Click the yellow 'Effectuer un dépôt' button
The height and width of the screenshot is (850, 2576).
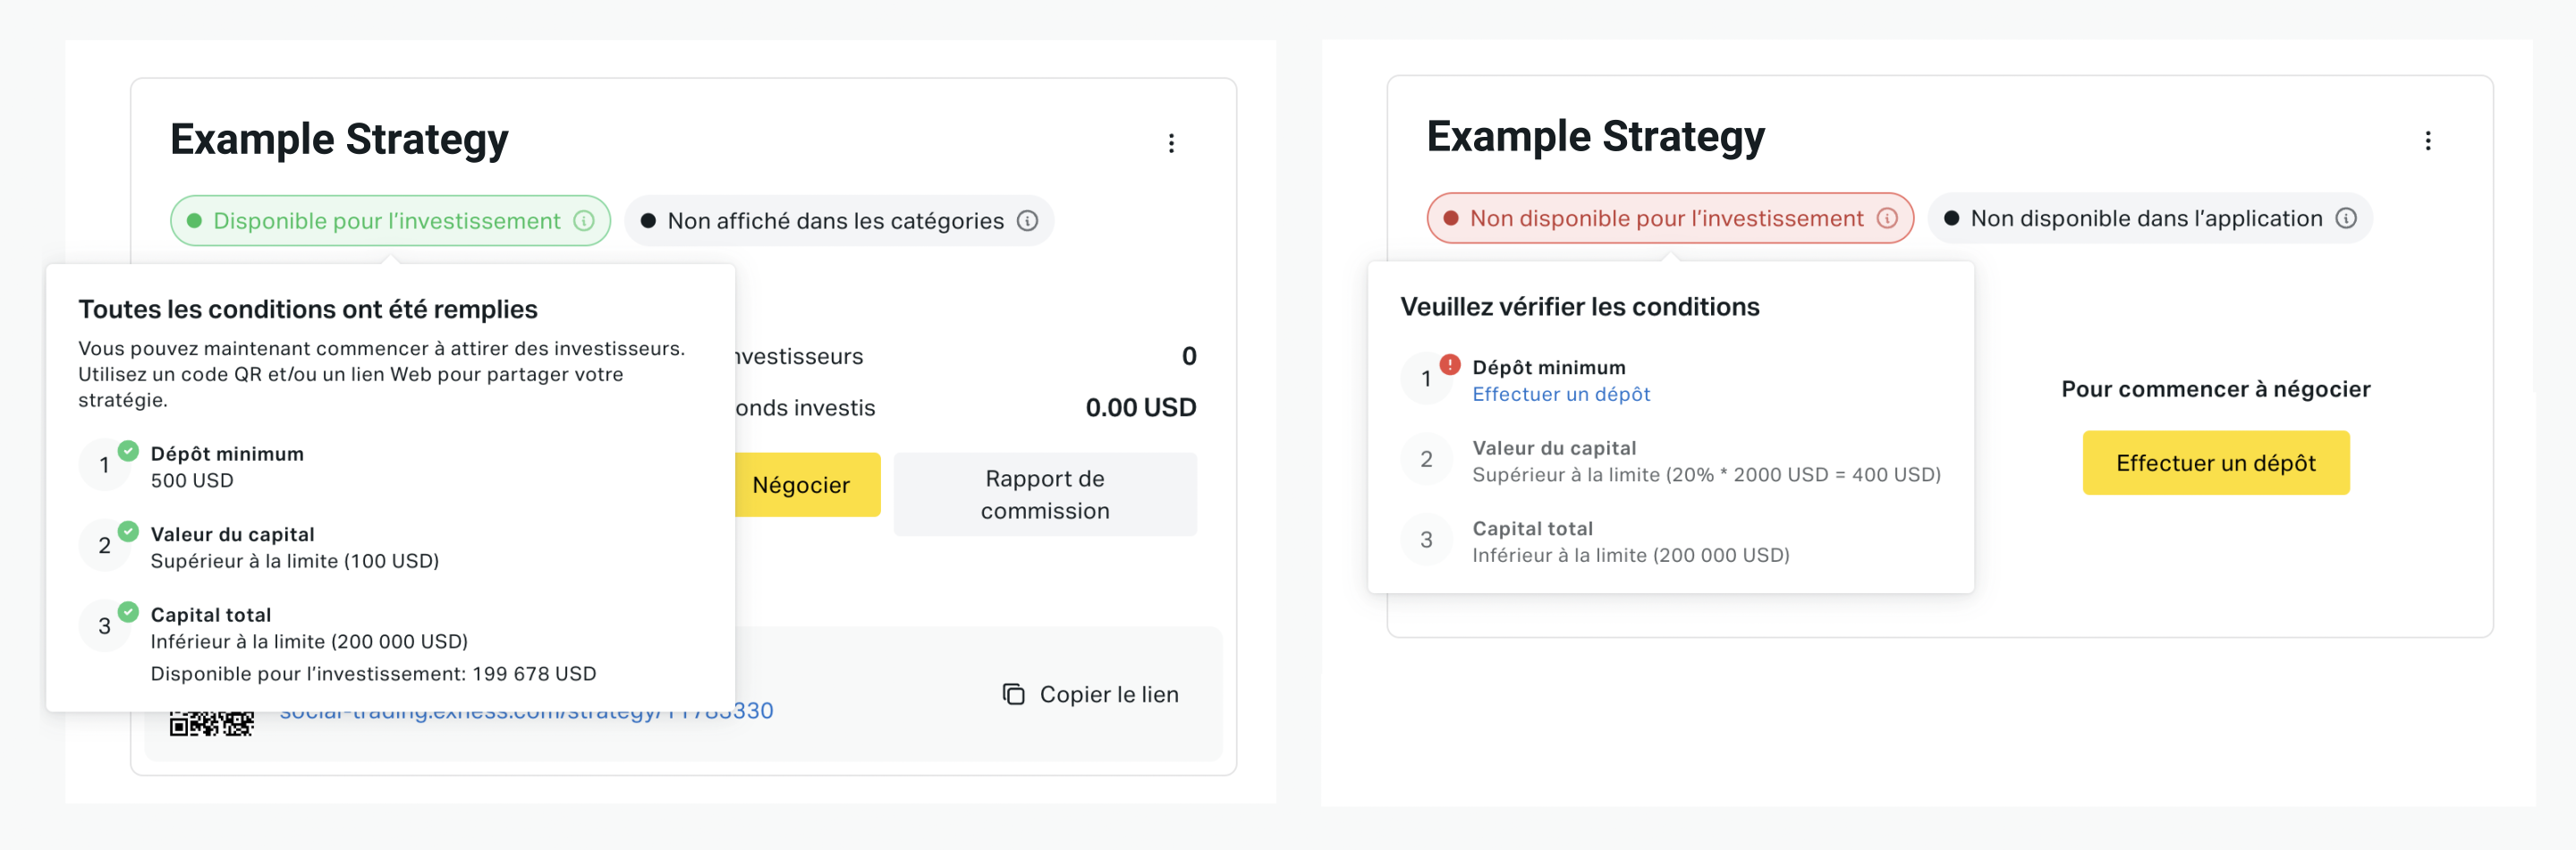(2216, 463)
